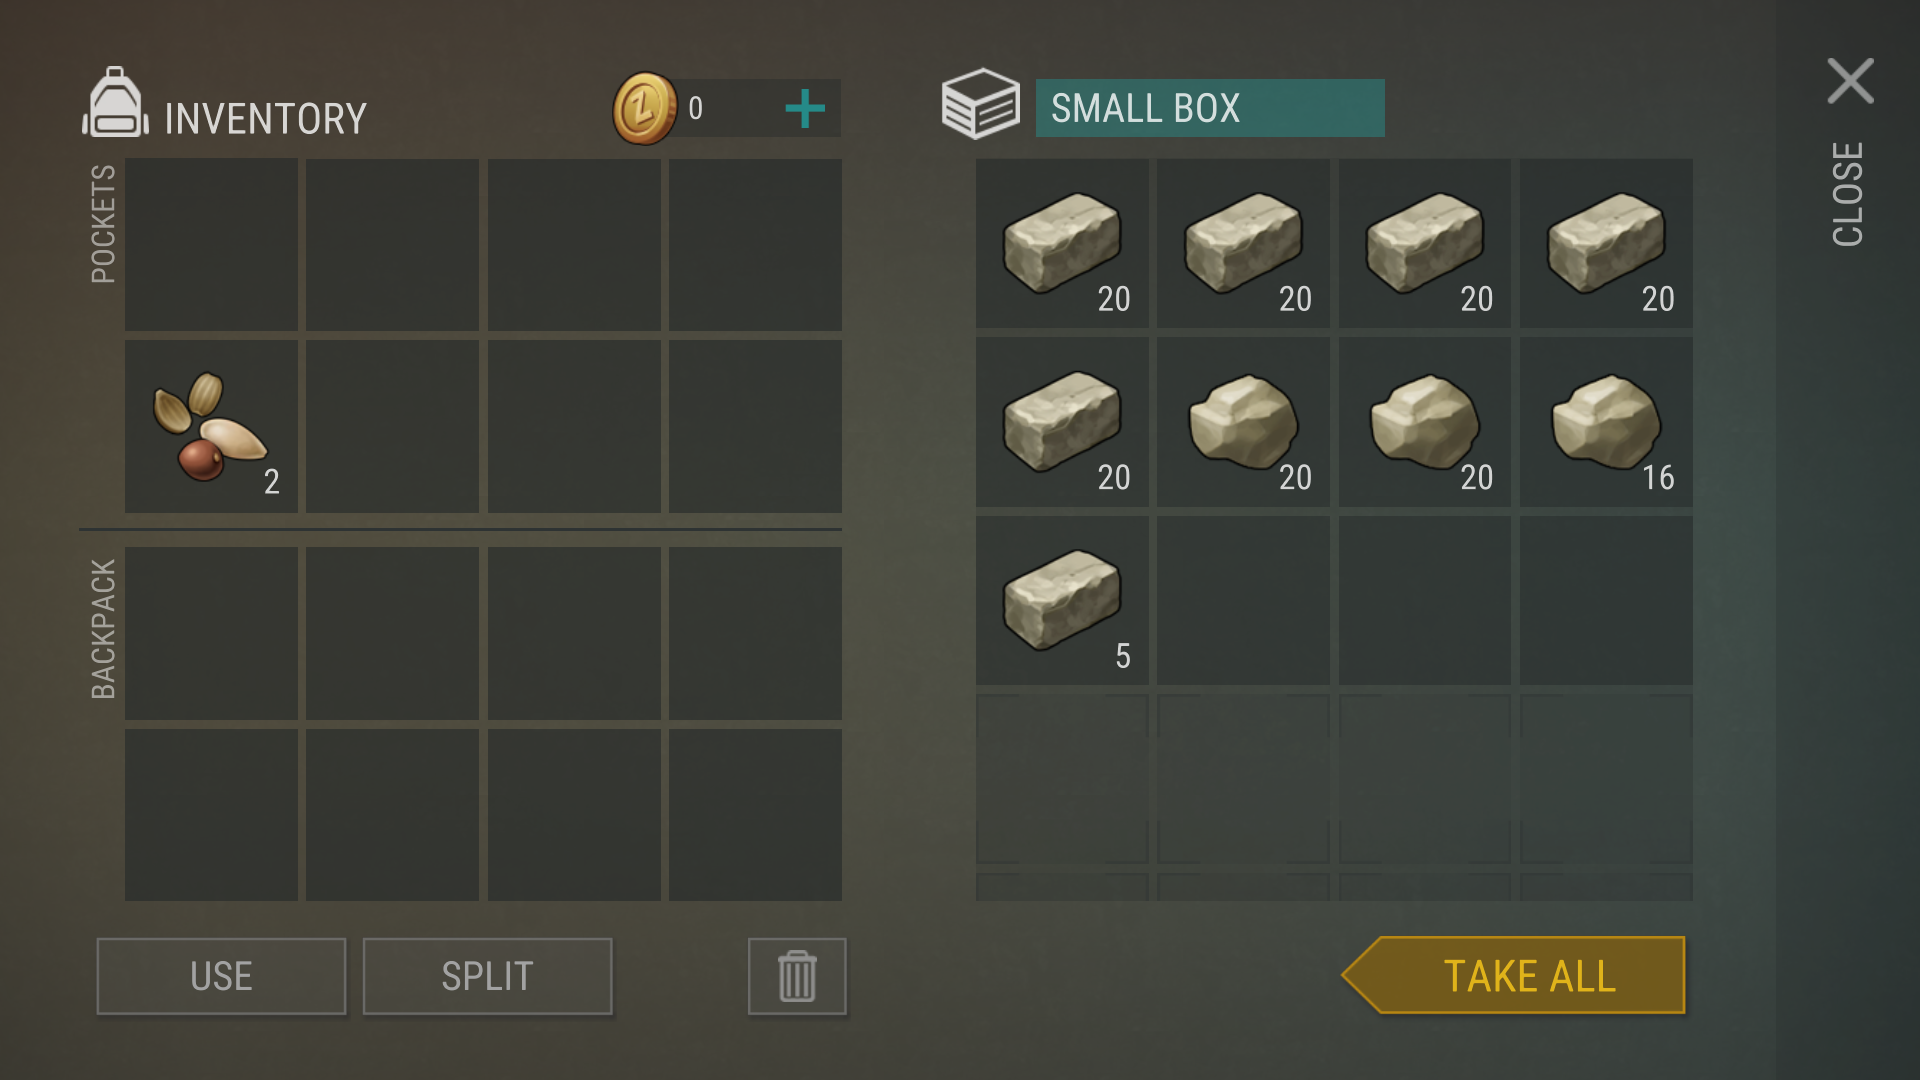Click the TAKE ALL button

tap(1514, 975)
